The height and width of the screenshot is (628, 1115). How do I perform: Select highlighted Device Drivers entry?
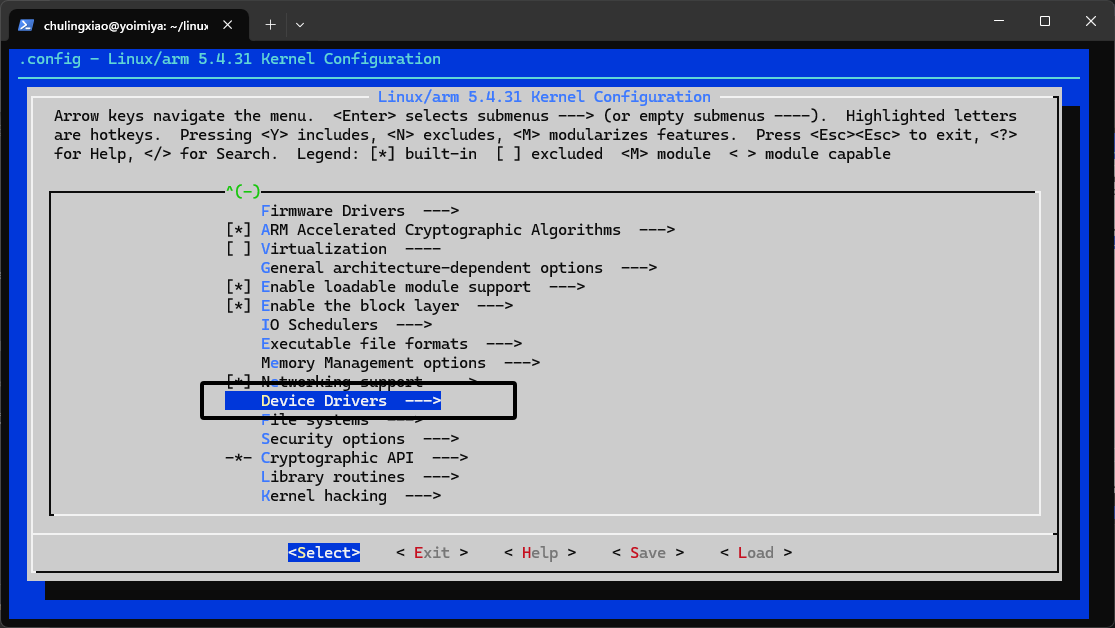pos(333,401)
